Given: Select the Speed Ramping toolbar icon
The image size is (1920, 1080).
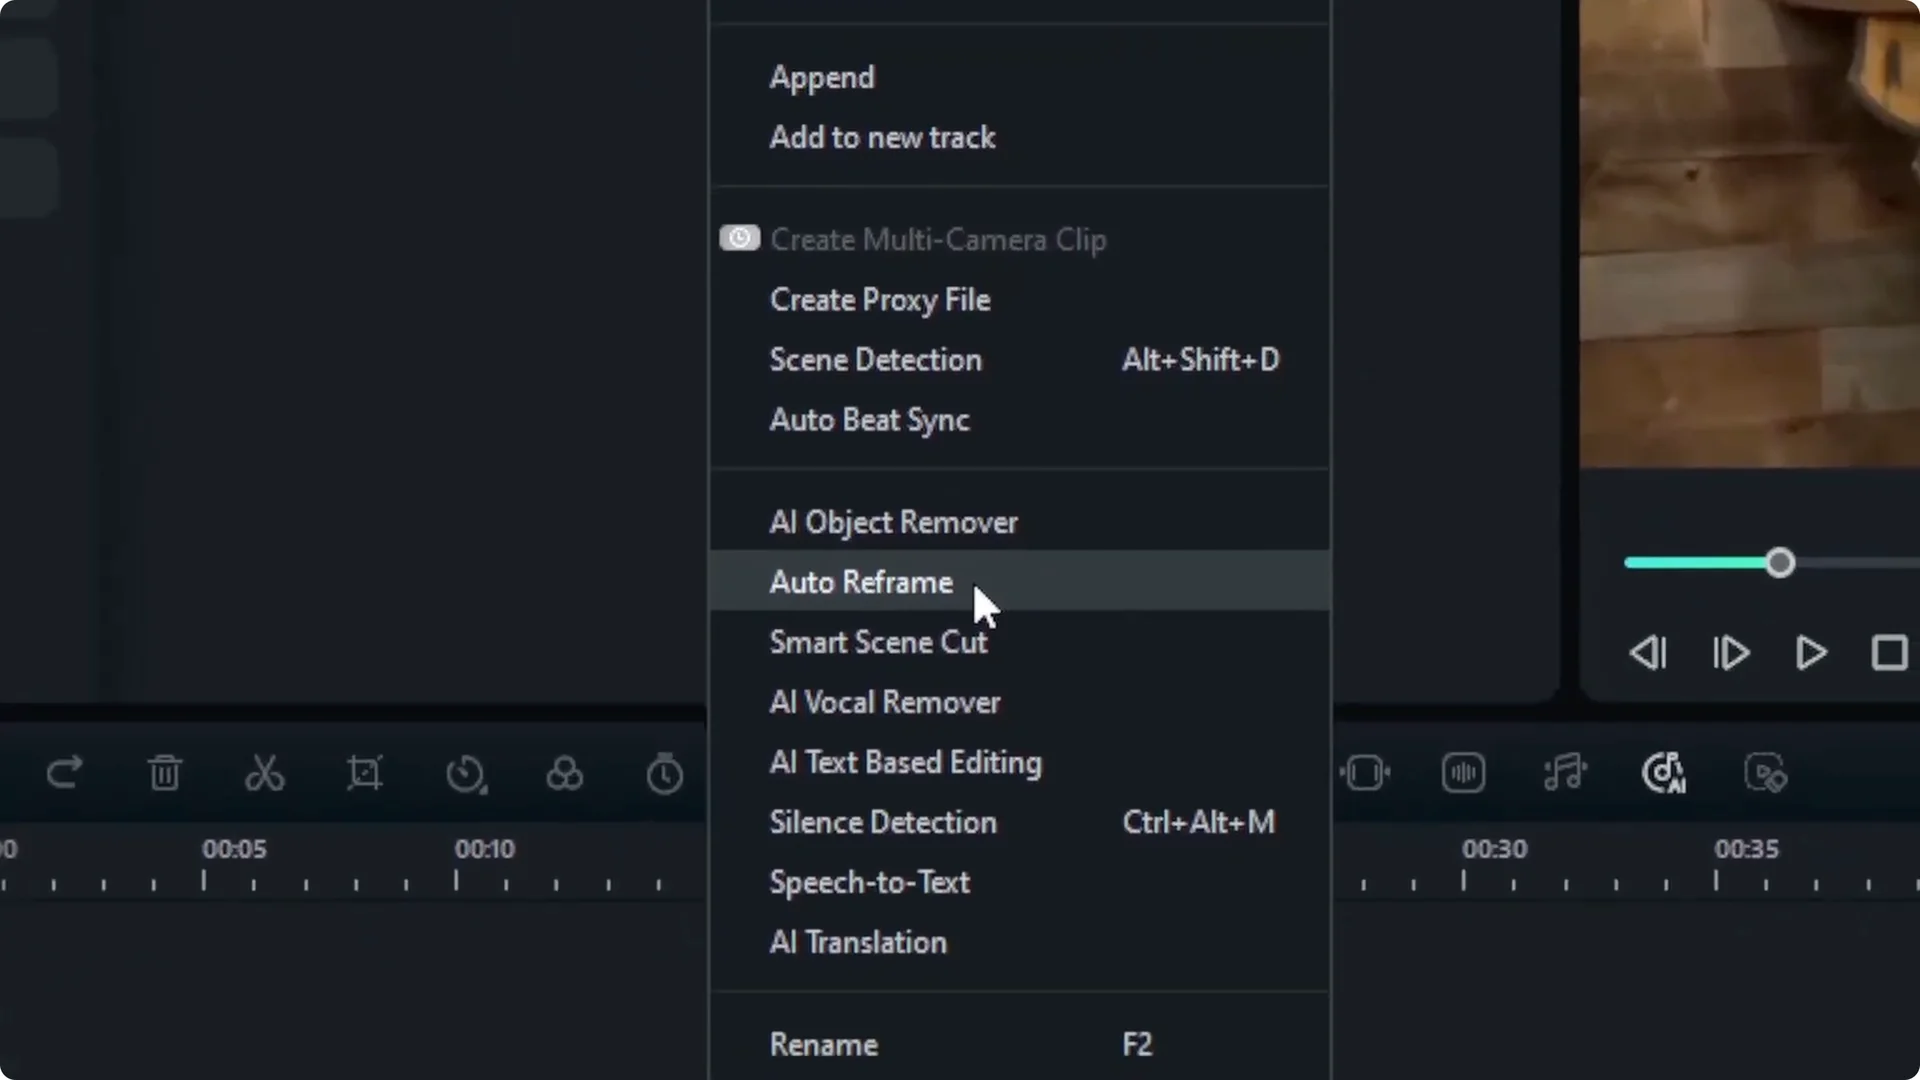Looking at the screenshot, I should (x=467, y=773).
